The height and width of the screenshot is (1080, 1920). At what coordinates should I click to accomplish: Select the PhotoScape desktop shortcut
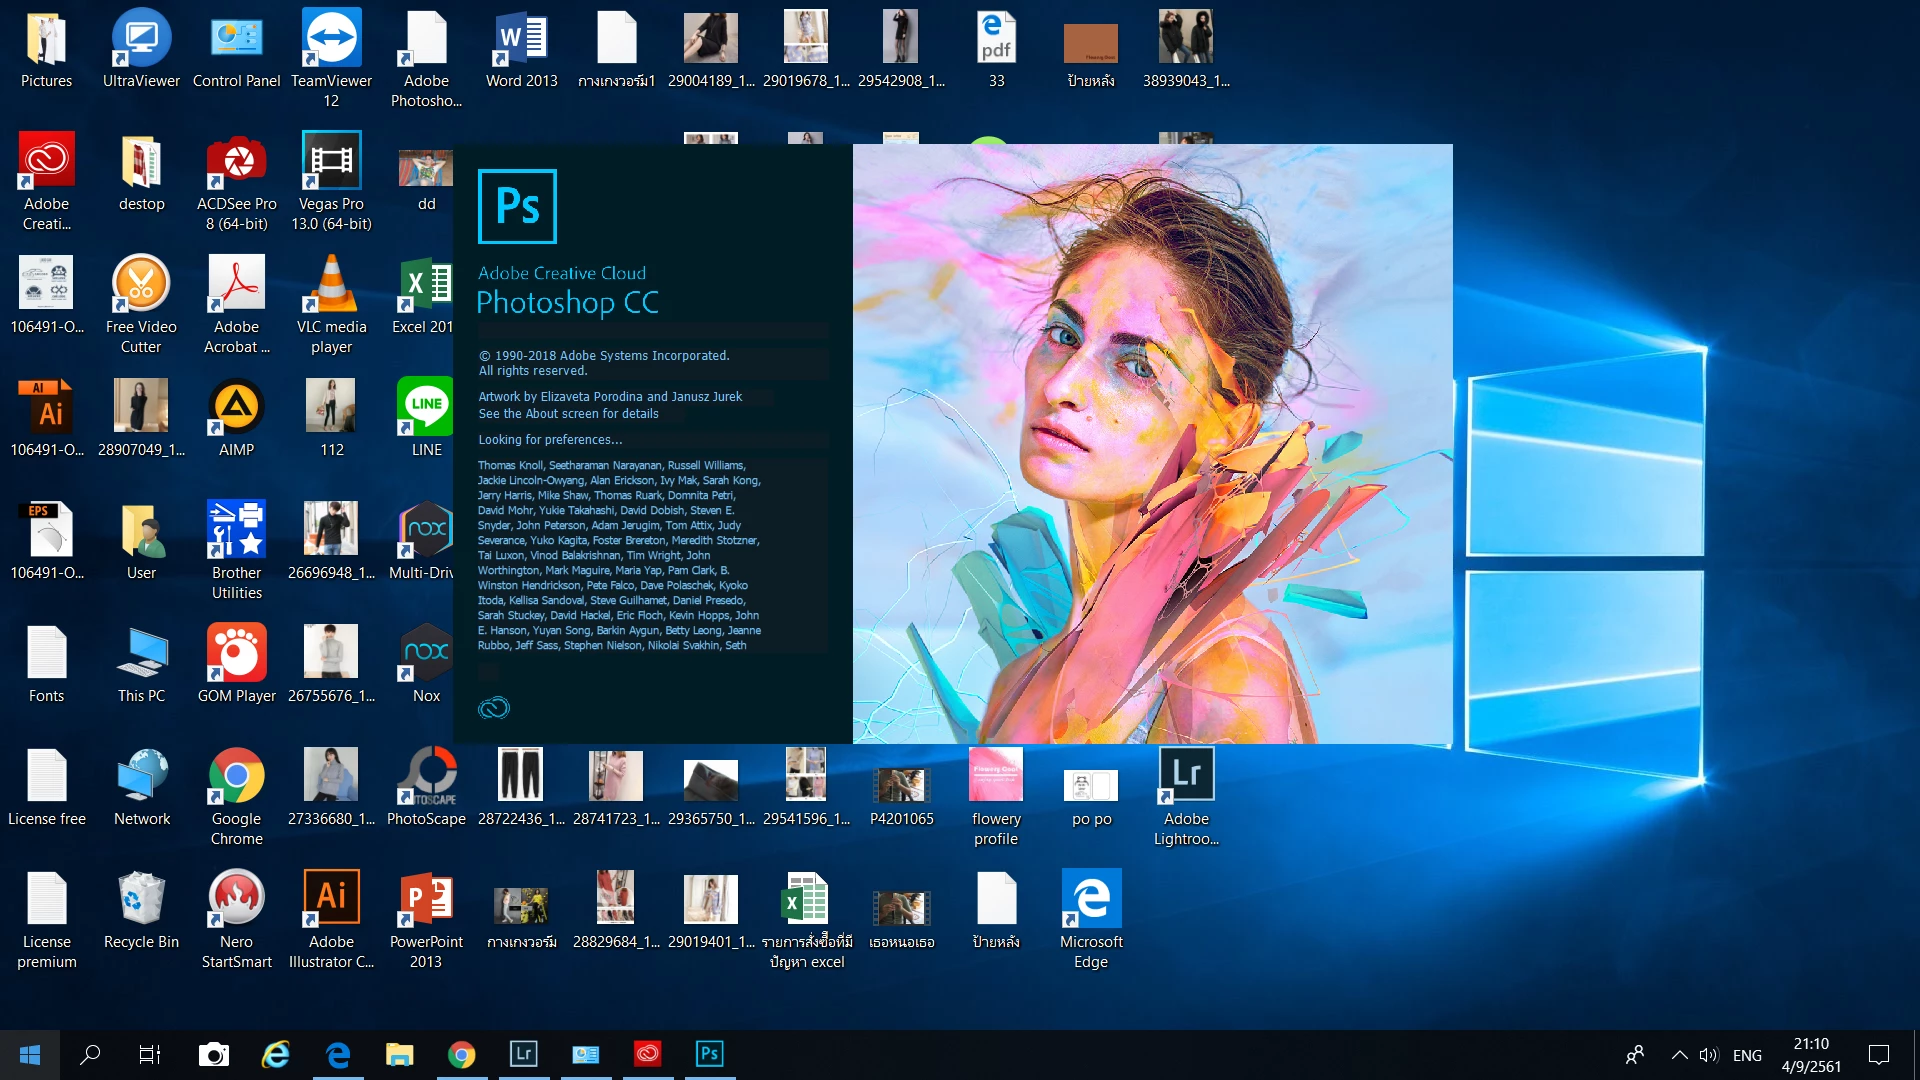click(x=426, y=777)
